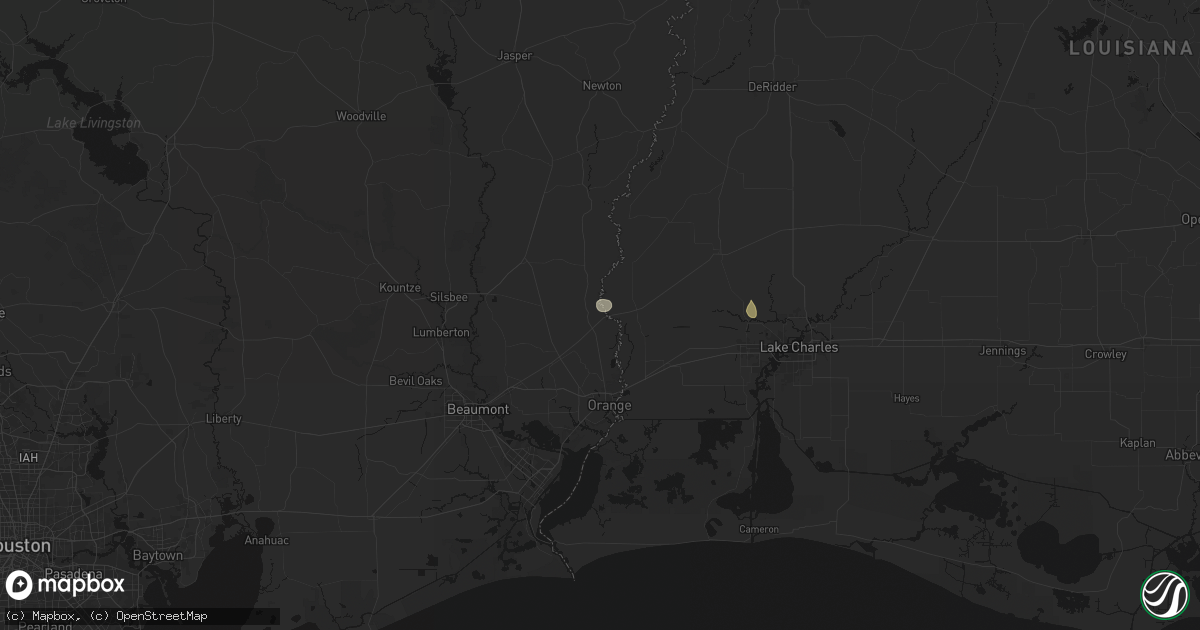Click the green circular logo icon

pos(1164,594)
